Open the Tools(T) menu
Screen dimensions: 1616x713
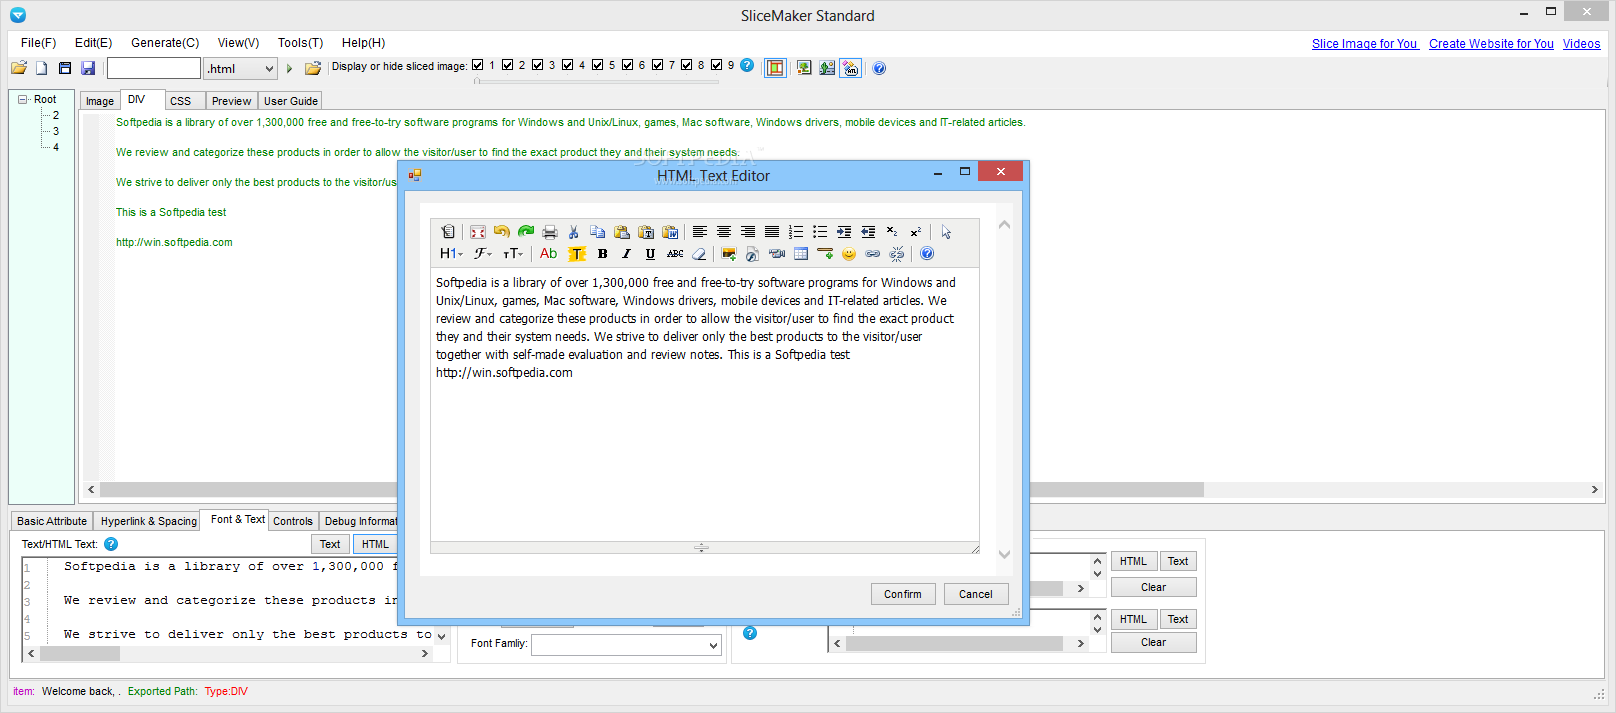(x=300, y=43)
